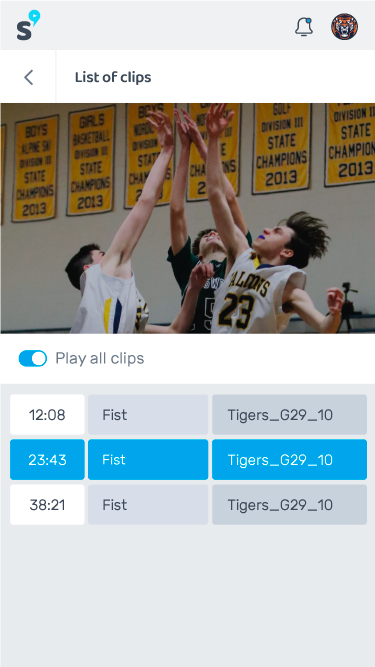The height and width of the screenshot is (667, 375).
Task: Open the basketball video preview
Action: (x=188, y=218)
